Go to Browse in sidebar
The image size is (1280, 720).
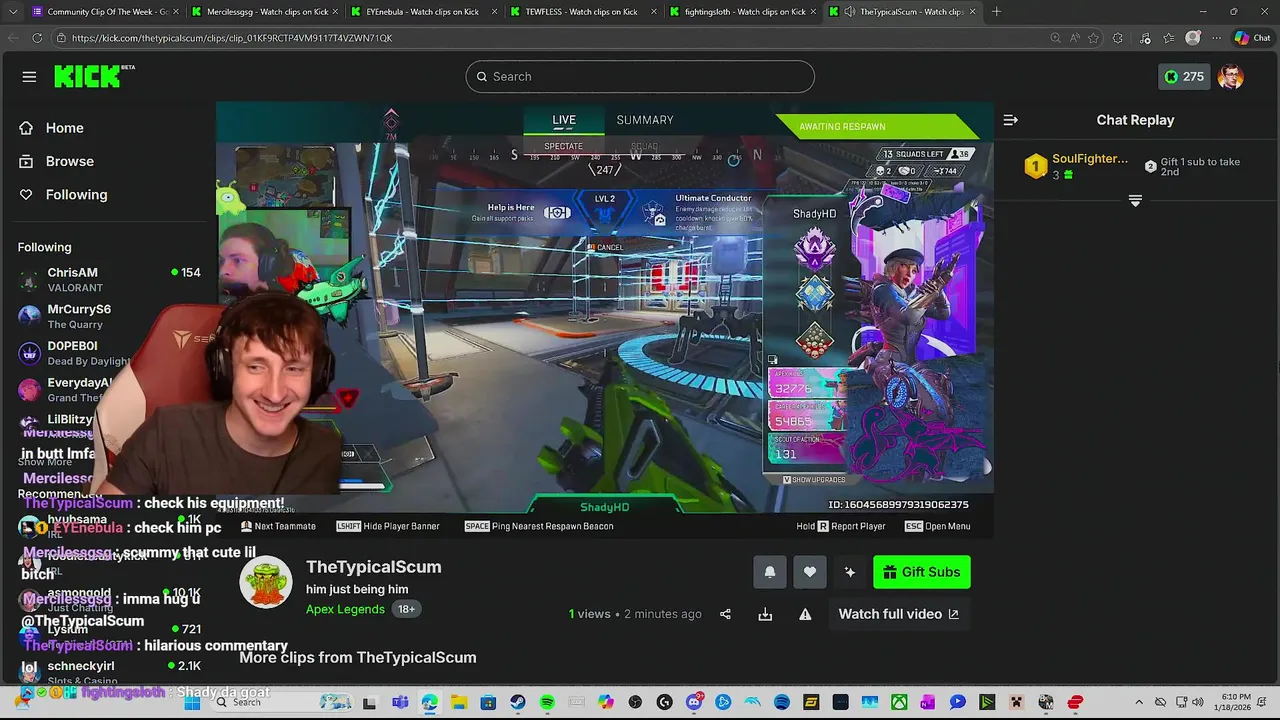57,161
